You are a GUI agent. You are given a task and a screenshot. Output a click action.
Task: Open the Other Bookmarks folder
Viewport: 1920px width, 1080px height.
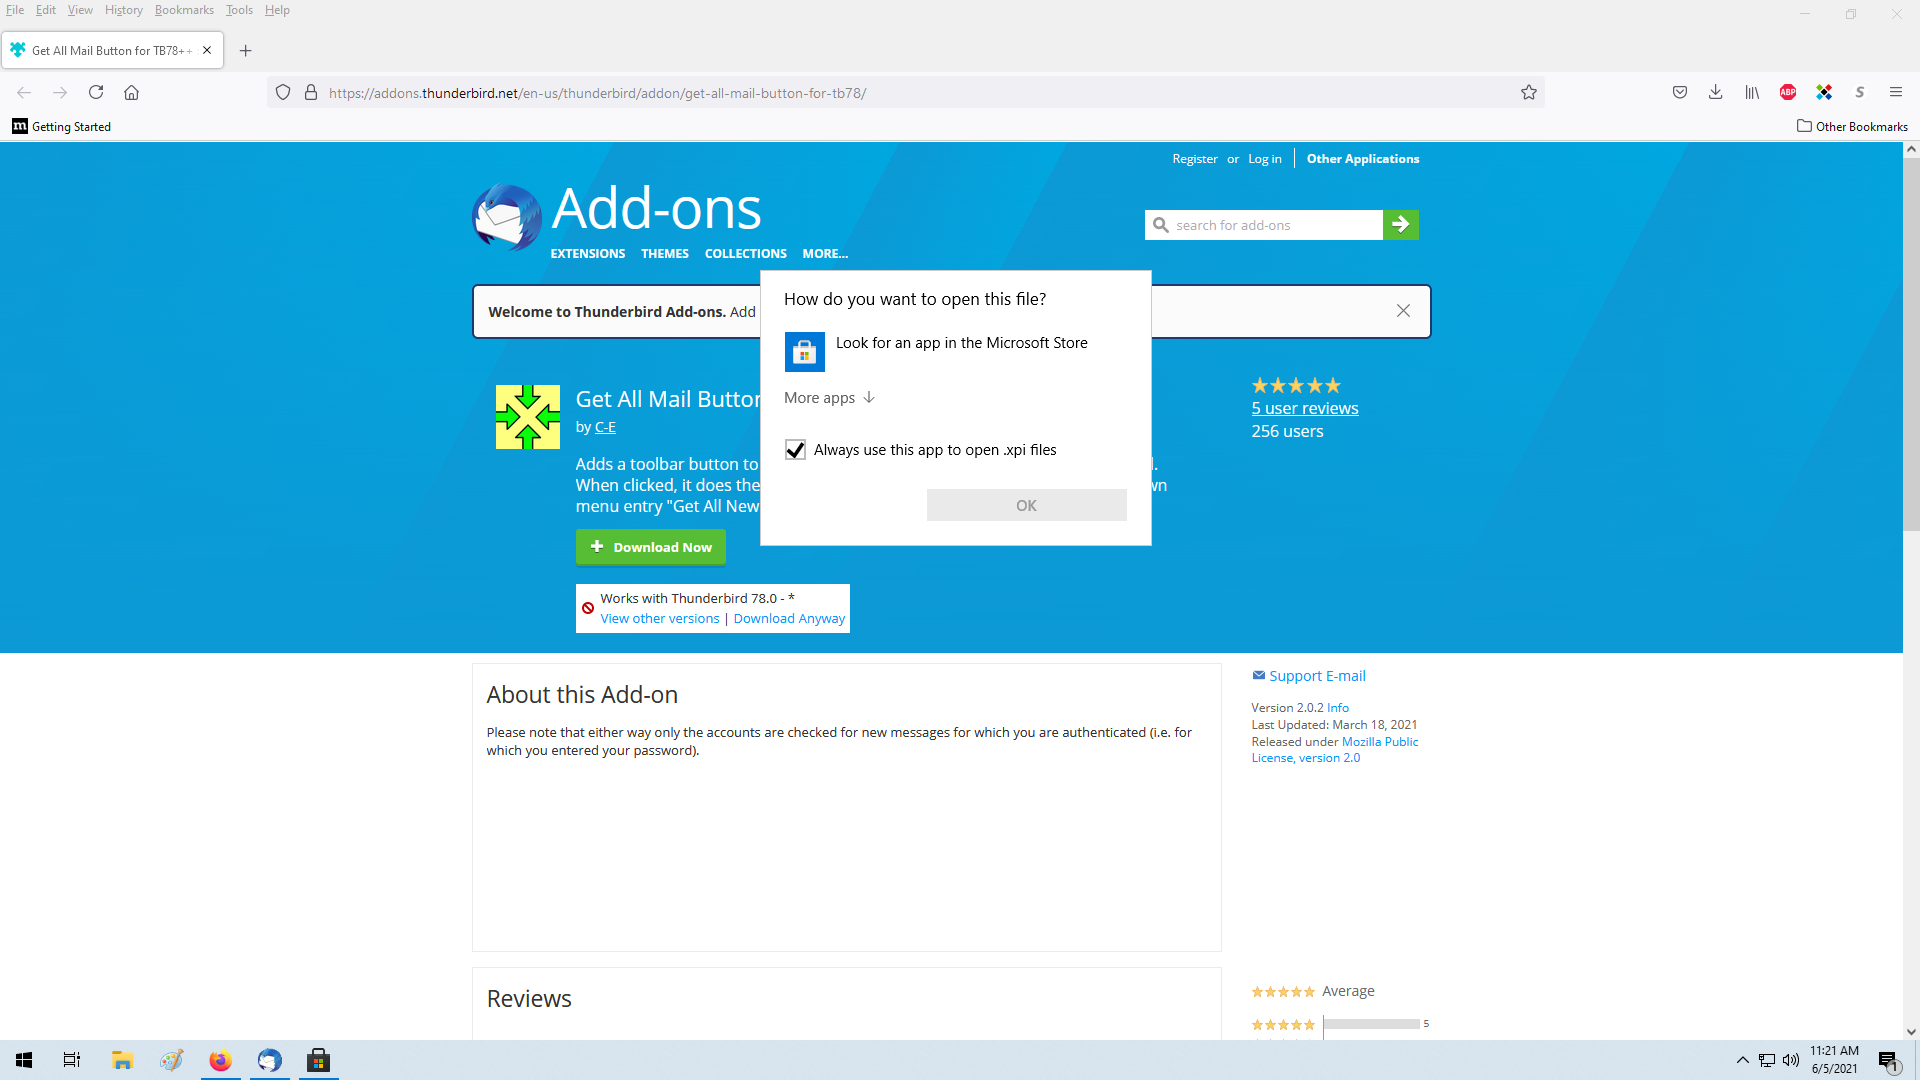point(1852,126)
